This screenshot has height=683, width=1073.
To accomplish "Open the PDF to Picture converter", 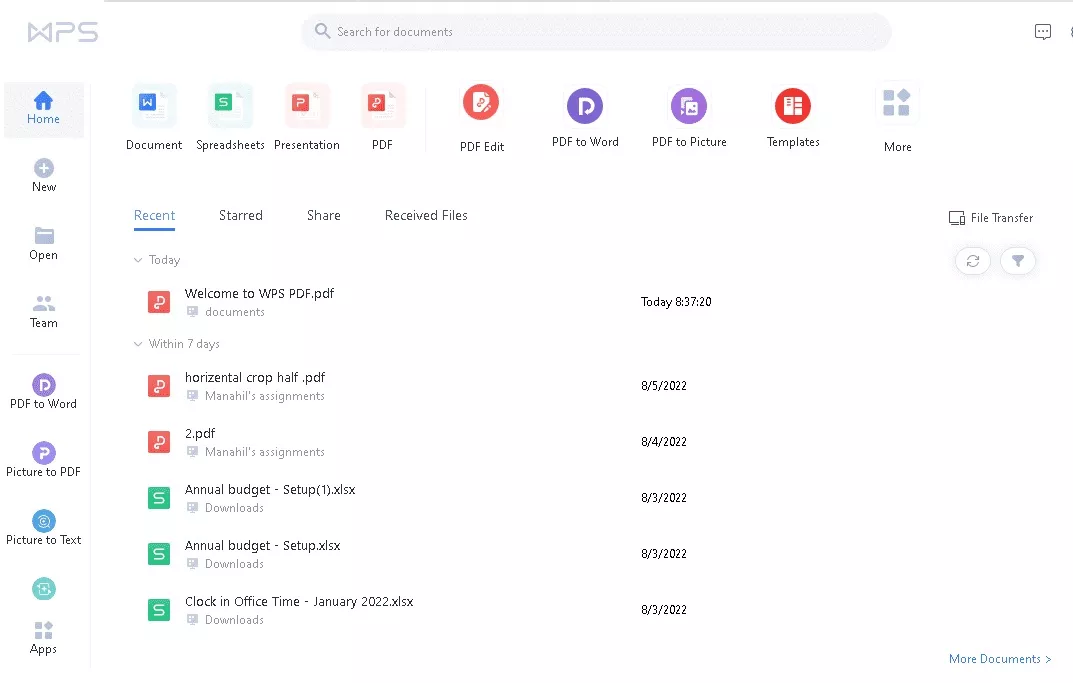I will pos(689,118).
